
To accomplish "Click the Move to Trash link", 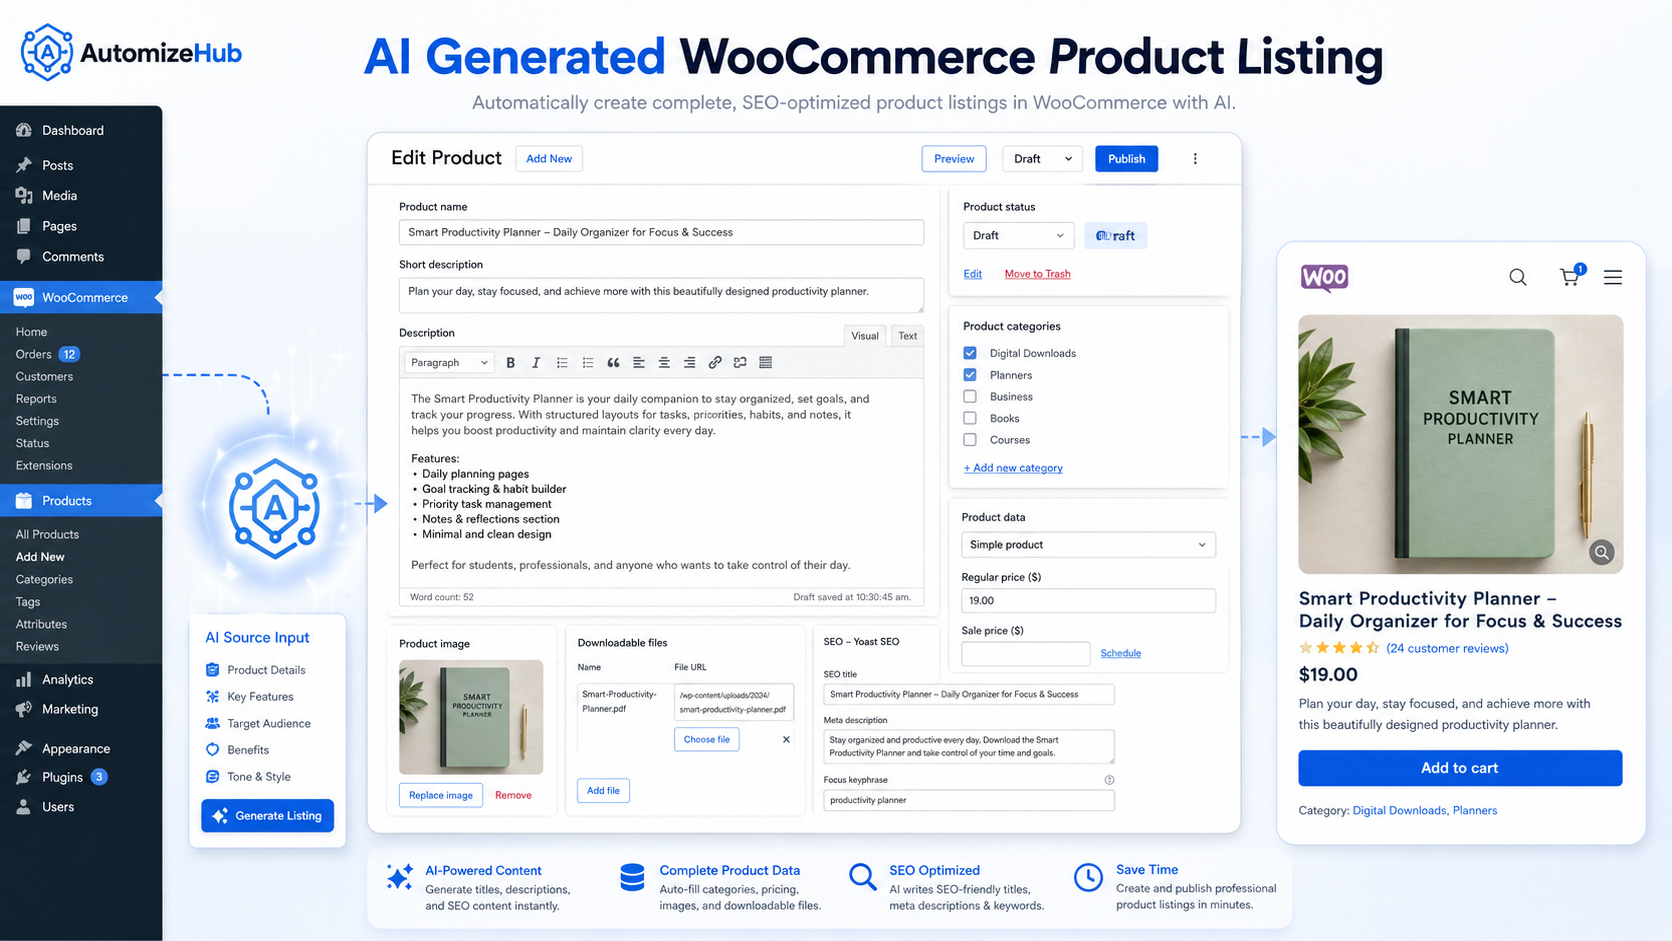I will (x=1037, y=274).
